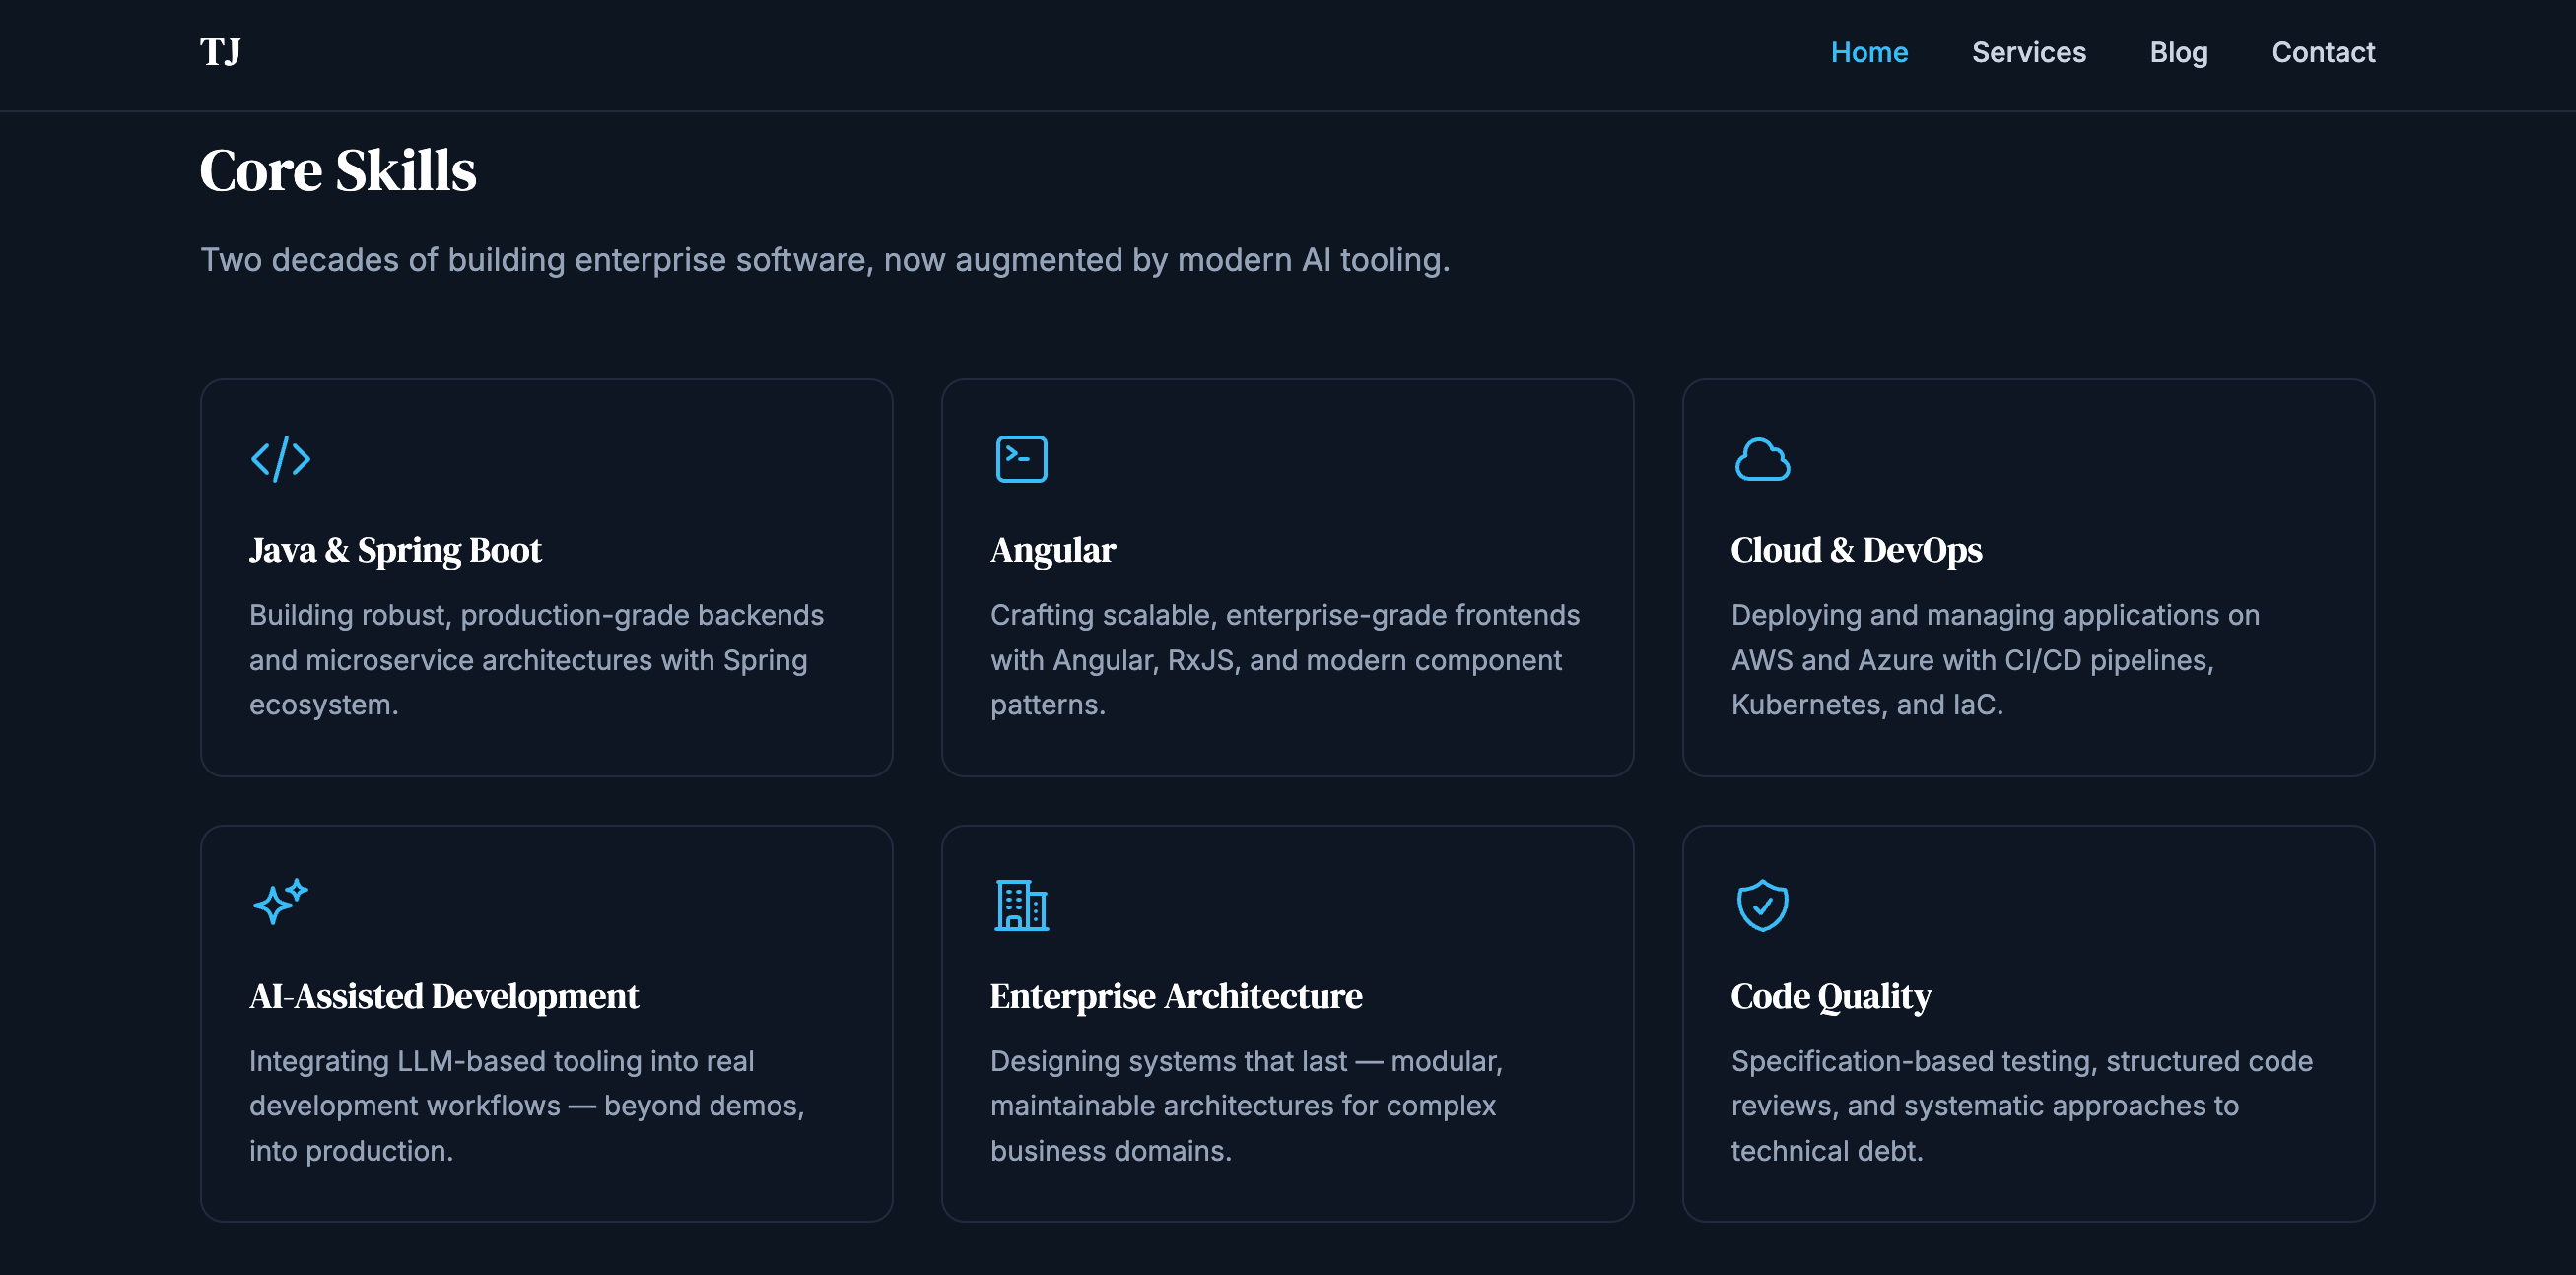Click the Java & Spring Boot heading
The width and height of the screenshot is (2576, 1275).
(396, 549)
